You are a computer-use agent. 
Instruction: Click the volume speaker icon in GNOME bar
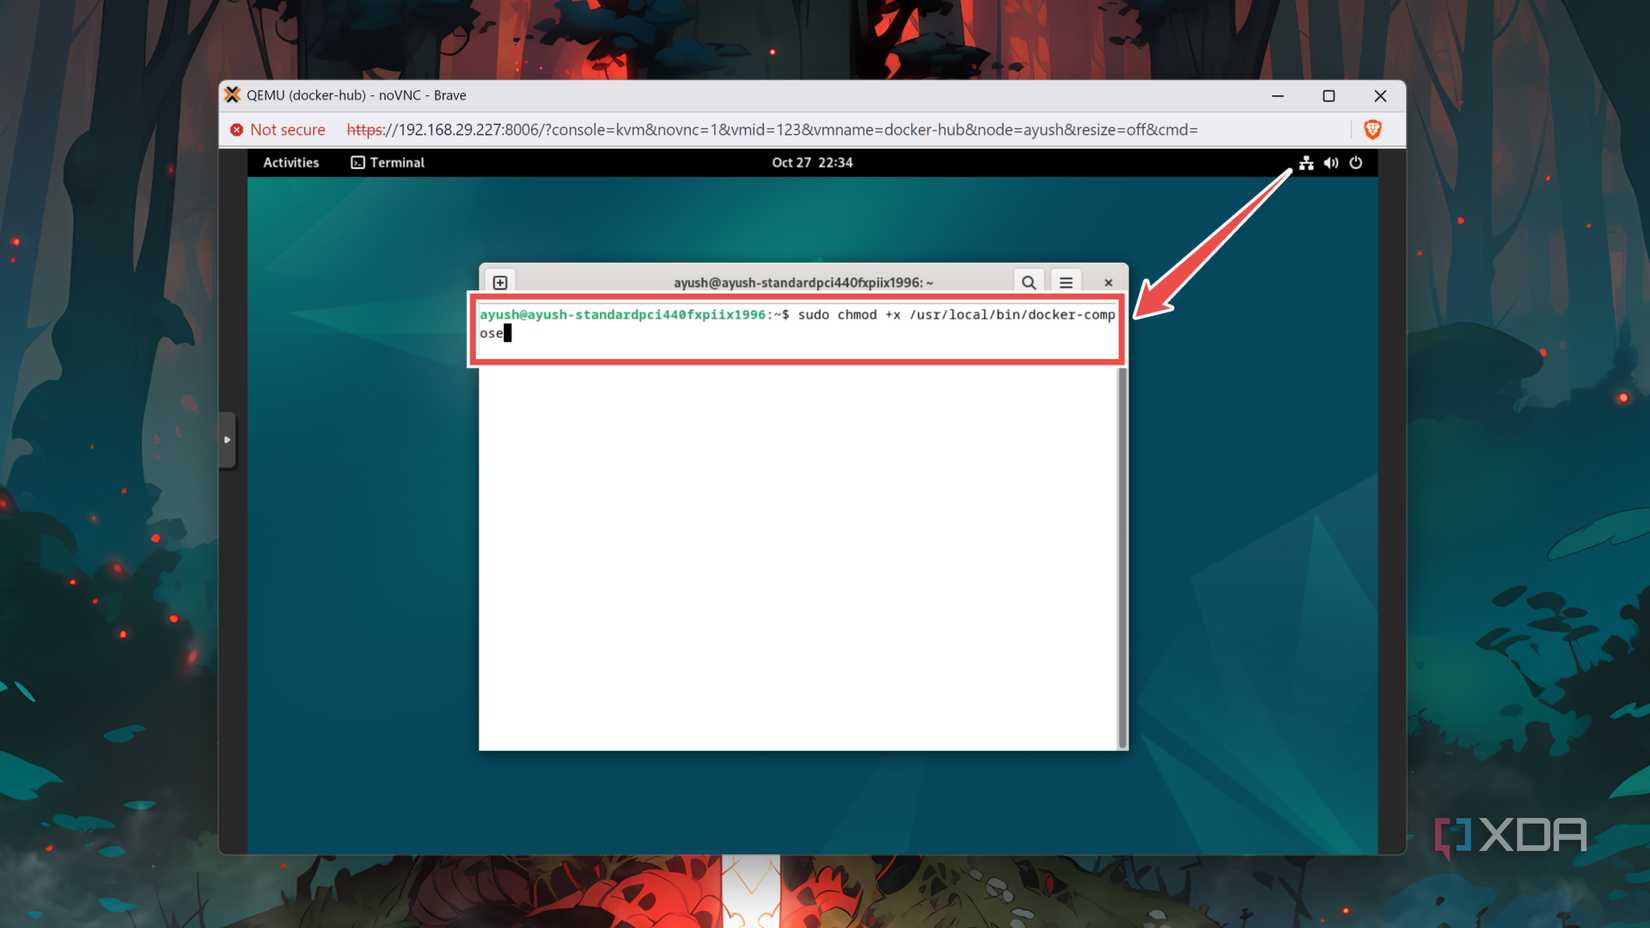(x=1331, y=162)
